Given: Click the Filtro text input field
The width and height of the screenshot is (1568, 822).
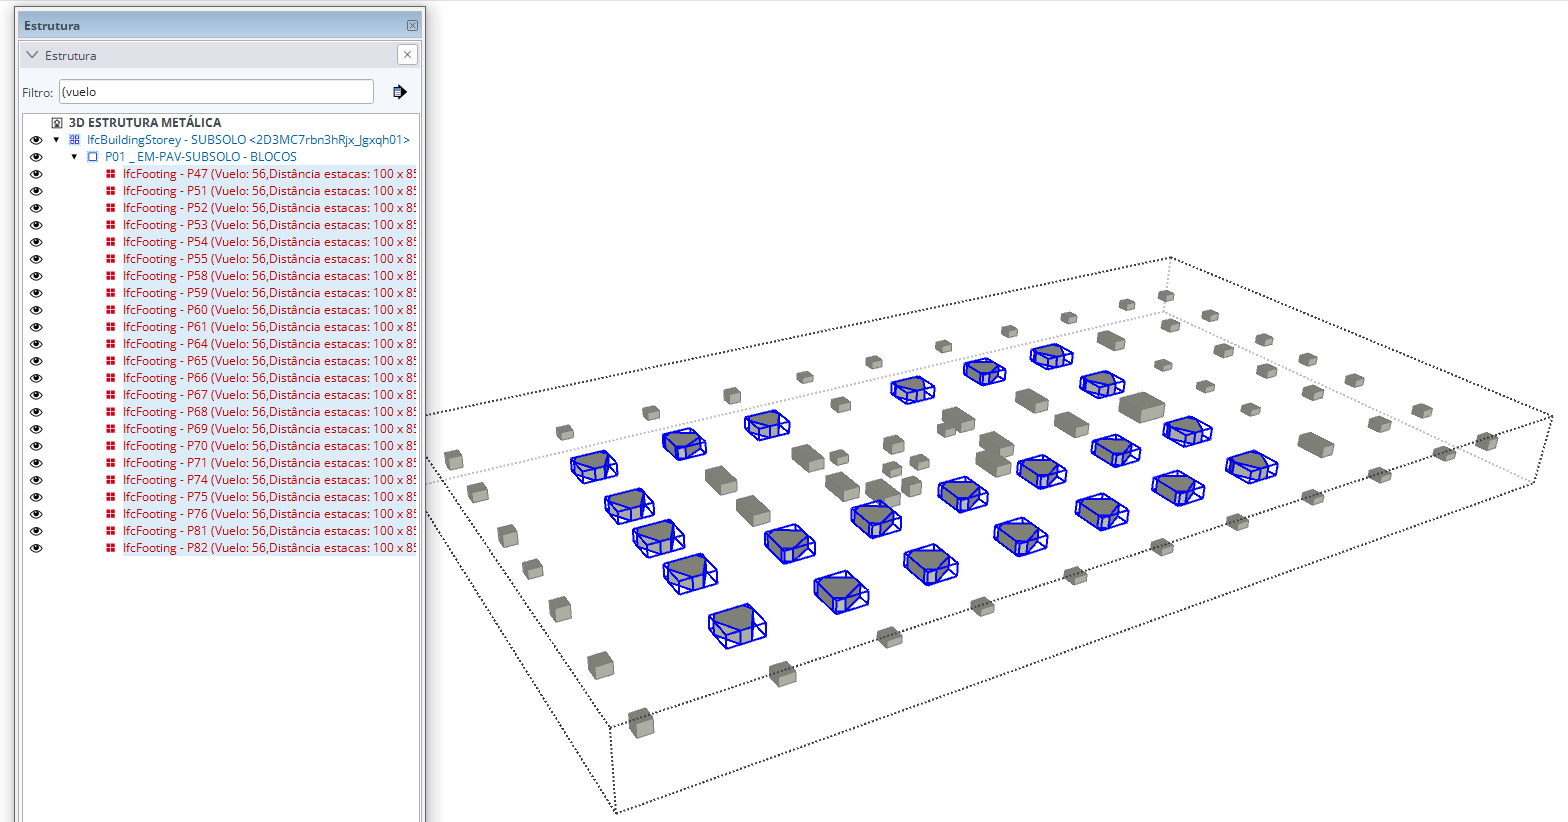Looking at the screenshot, I should pos(216,92).
